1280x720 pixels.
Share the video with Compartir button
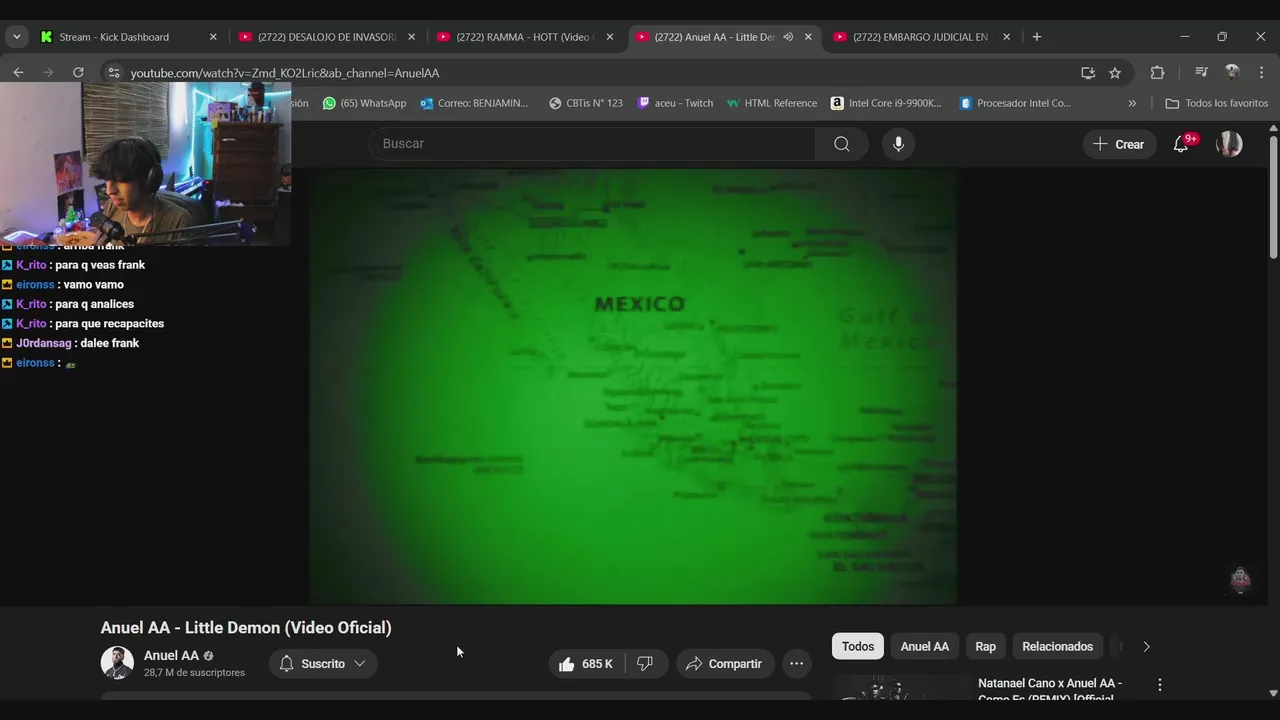click(x=724, y=664)
